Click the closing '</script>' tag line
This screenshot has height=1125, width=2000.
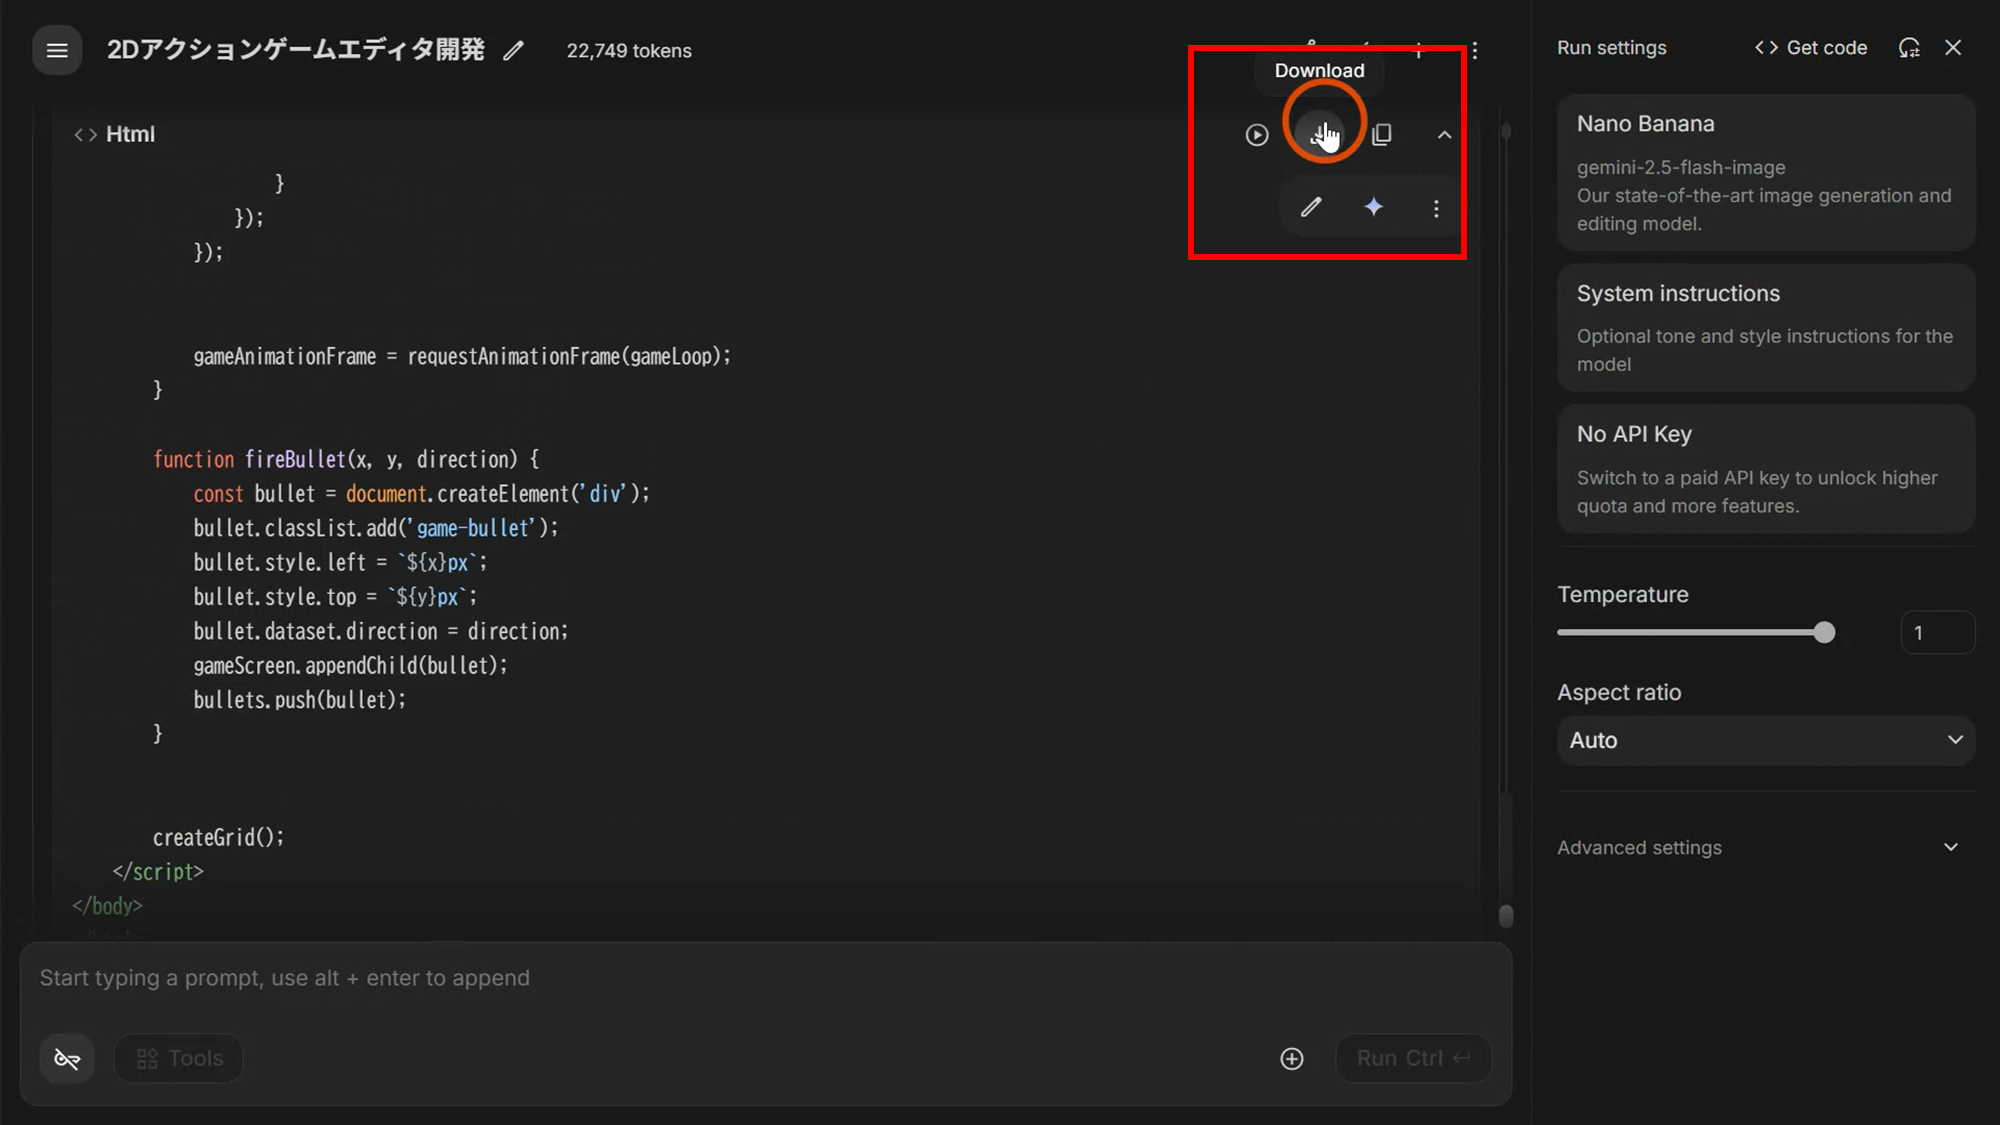(x=158, y=871)
